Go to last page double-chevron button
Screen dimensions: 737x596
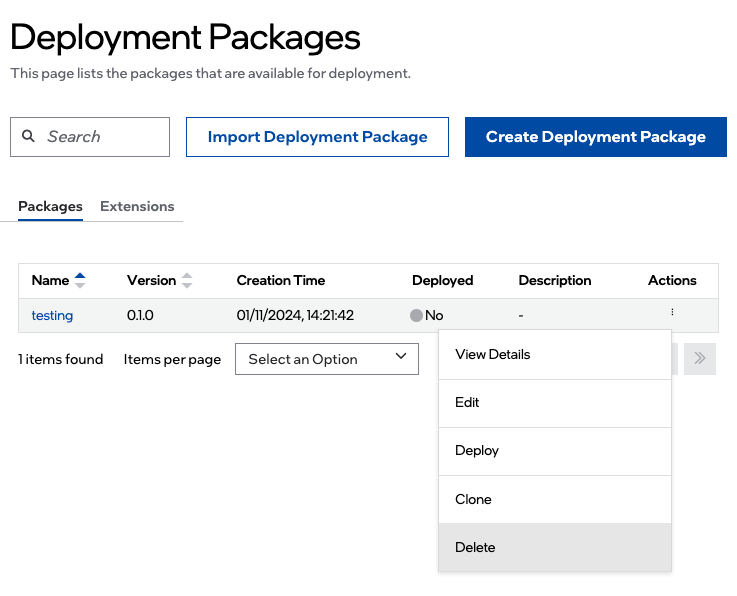[700, 359]
